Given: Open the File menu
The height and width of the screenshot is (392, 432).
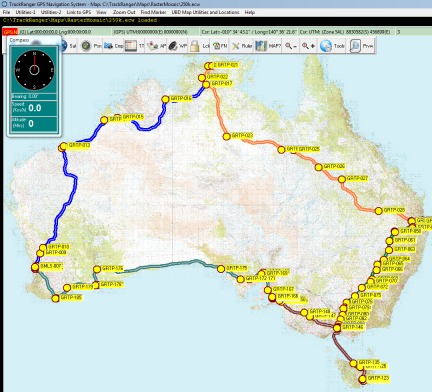Looking at the screenshot, I should (x=6, y=12).
